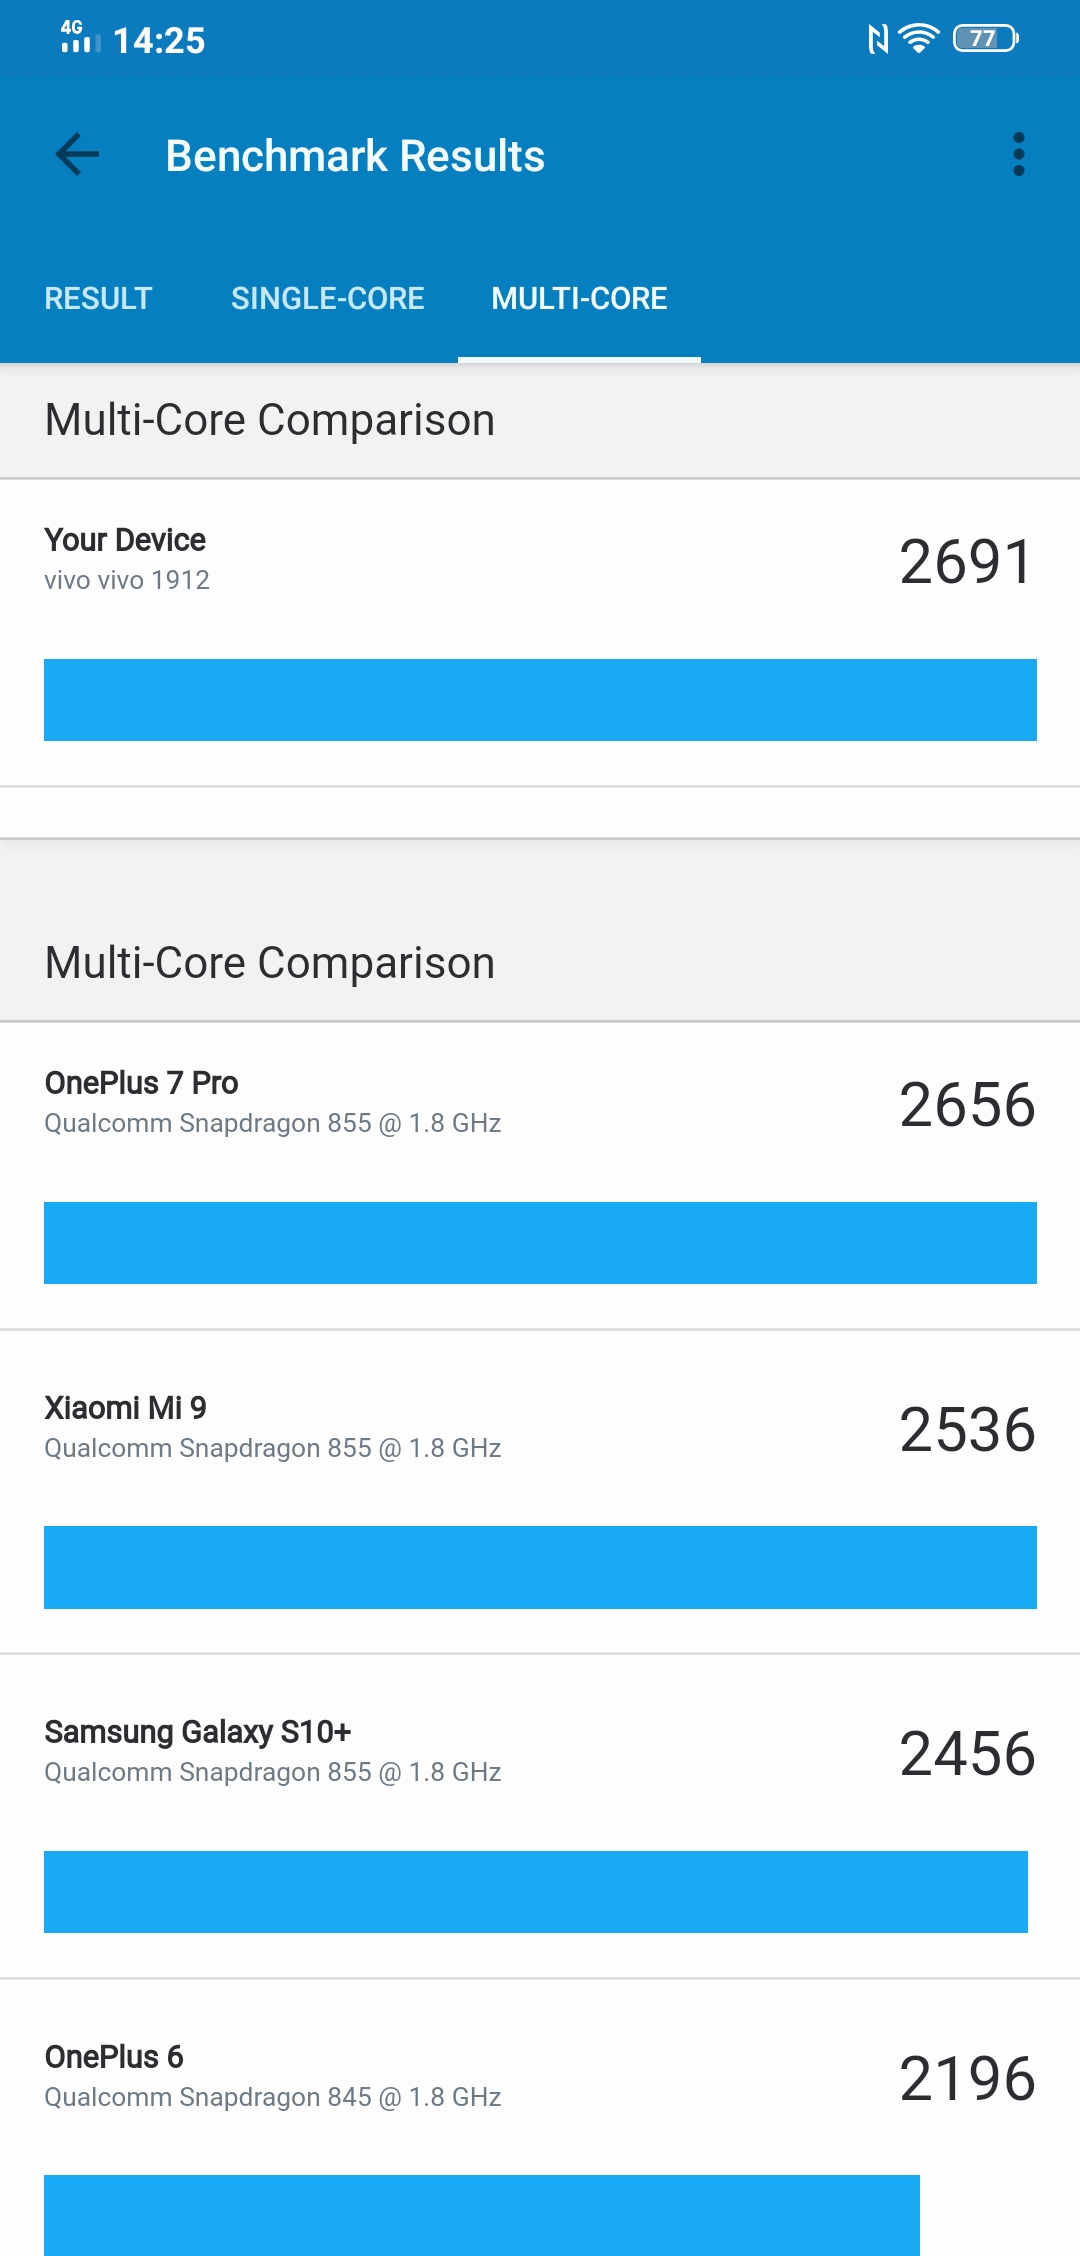Switch to the SINGLE-CORE tab

click(327, 298)
